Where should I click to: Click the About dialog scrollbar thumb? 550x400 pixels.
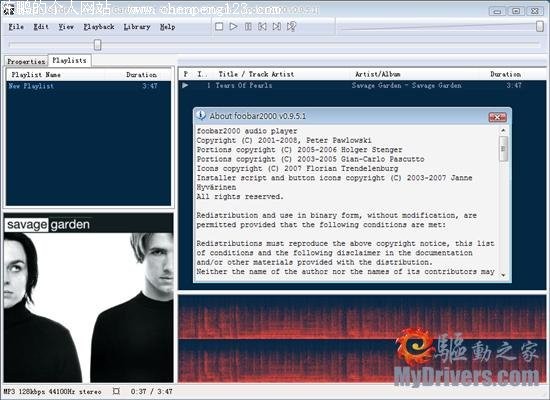click(x=503, y=148)
